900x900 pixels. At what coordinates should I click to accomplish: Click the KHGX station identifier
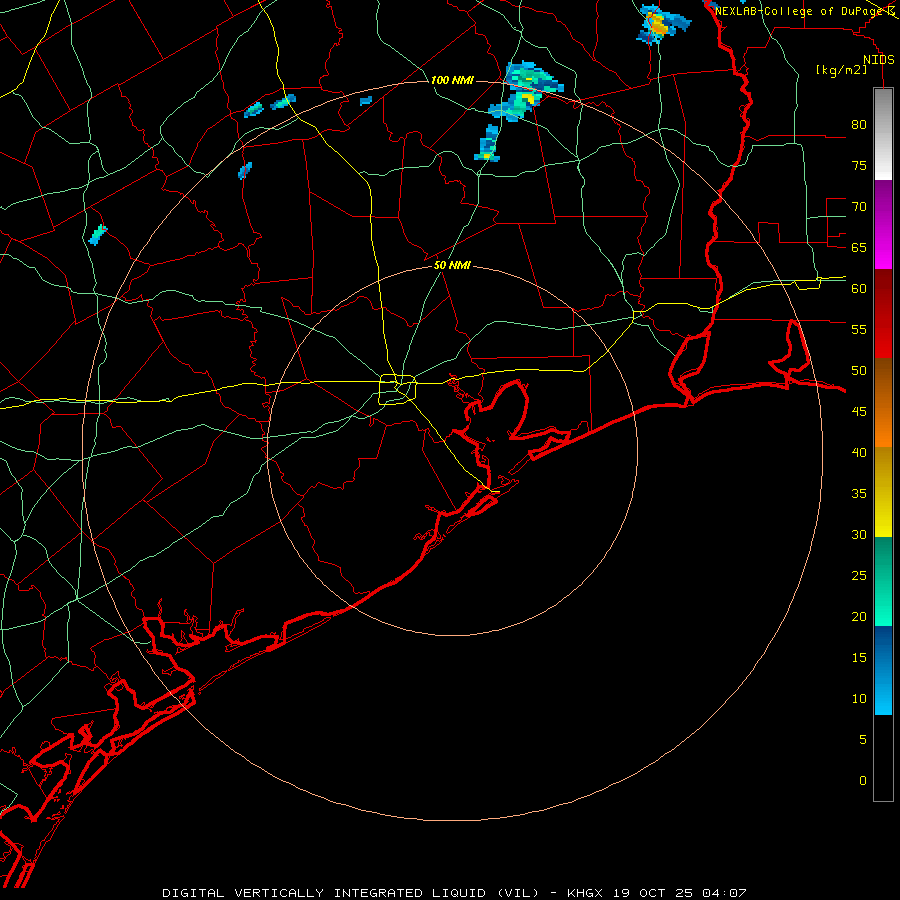[586, 893]
